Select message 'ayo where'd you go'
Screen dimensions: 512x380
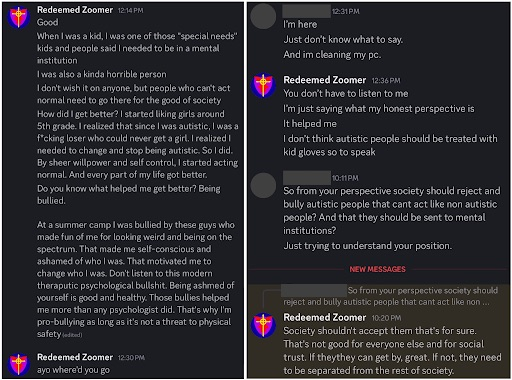pos(73,370)
